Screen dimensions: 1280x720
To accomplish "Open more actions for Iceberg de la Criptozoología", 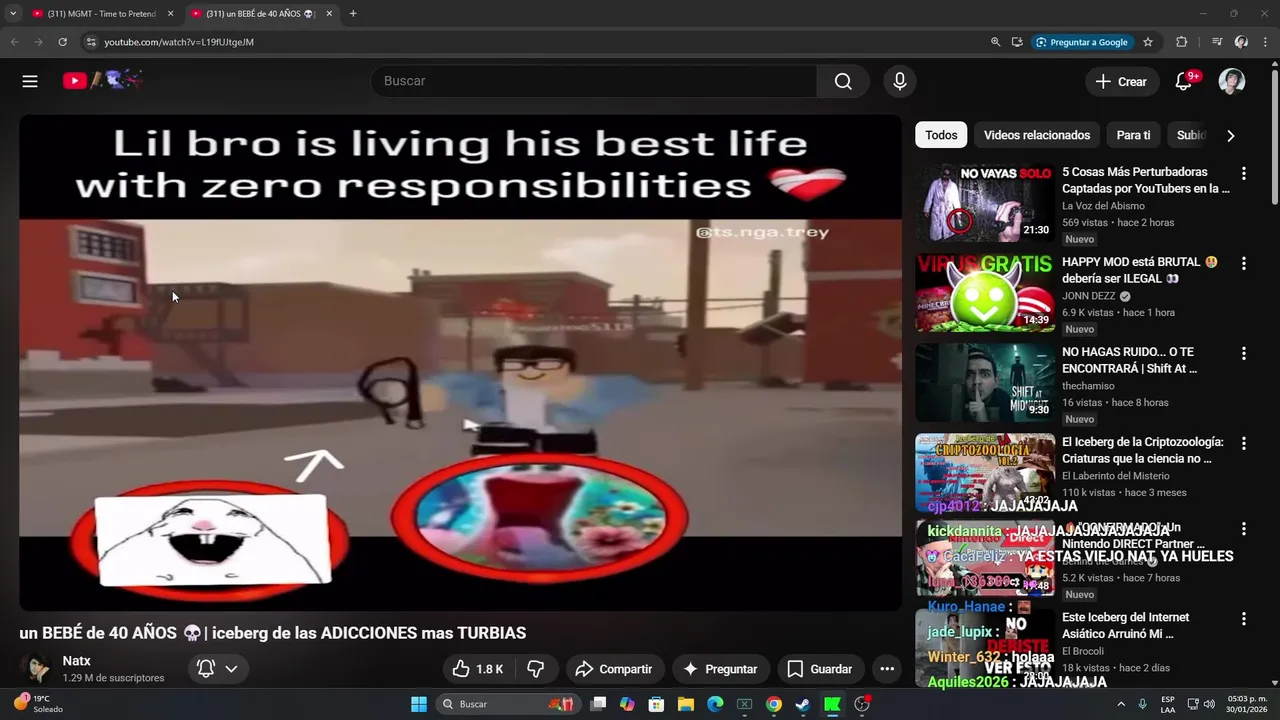I will tap(1244, 443).
